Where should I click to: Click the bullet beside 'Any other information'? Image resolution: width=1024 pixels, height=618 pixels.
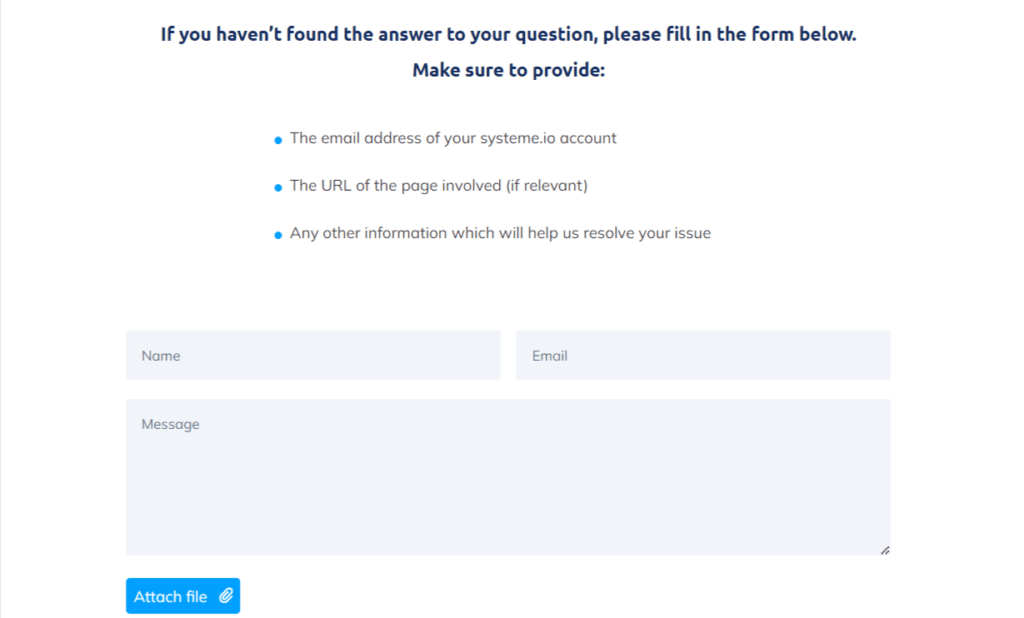tap(278, 235)
